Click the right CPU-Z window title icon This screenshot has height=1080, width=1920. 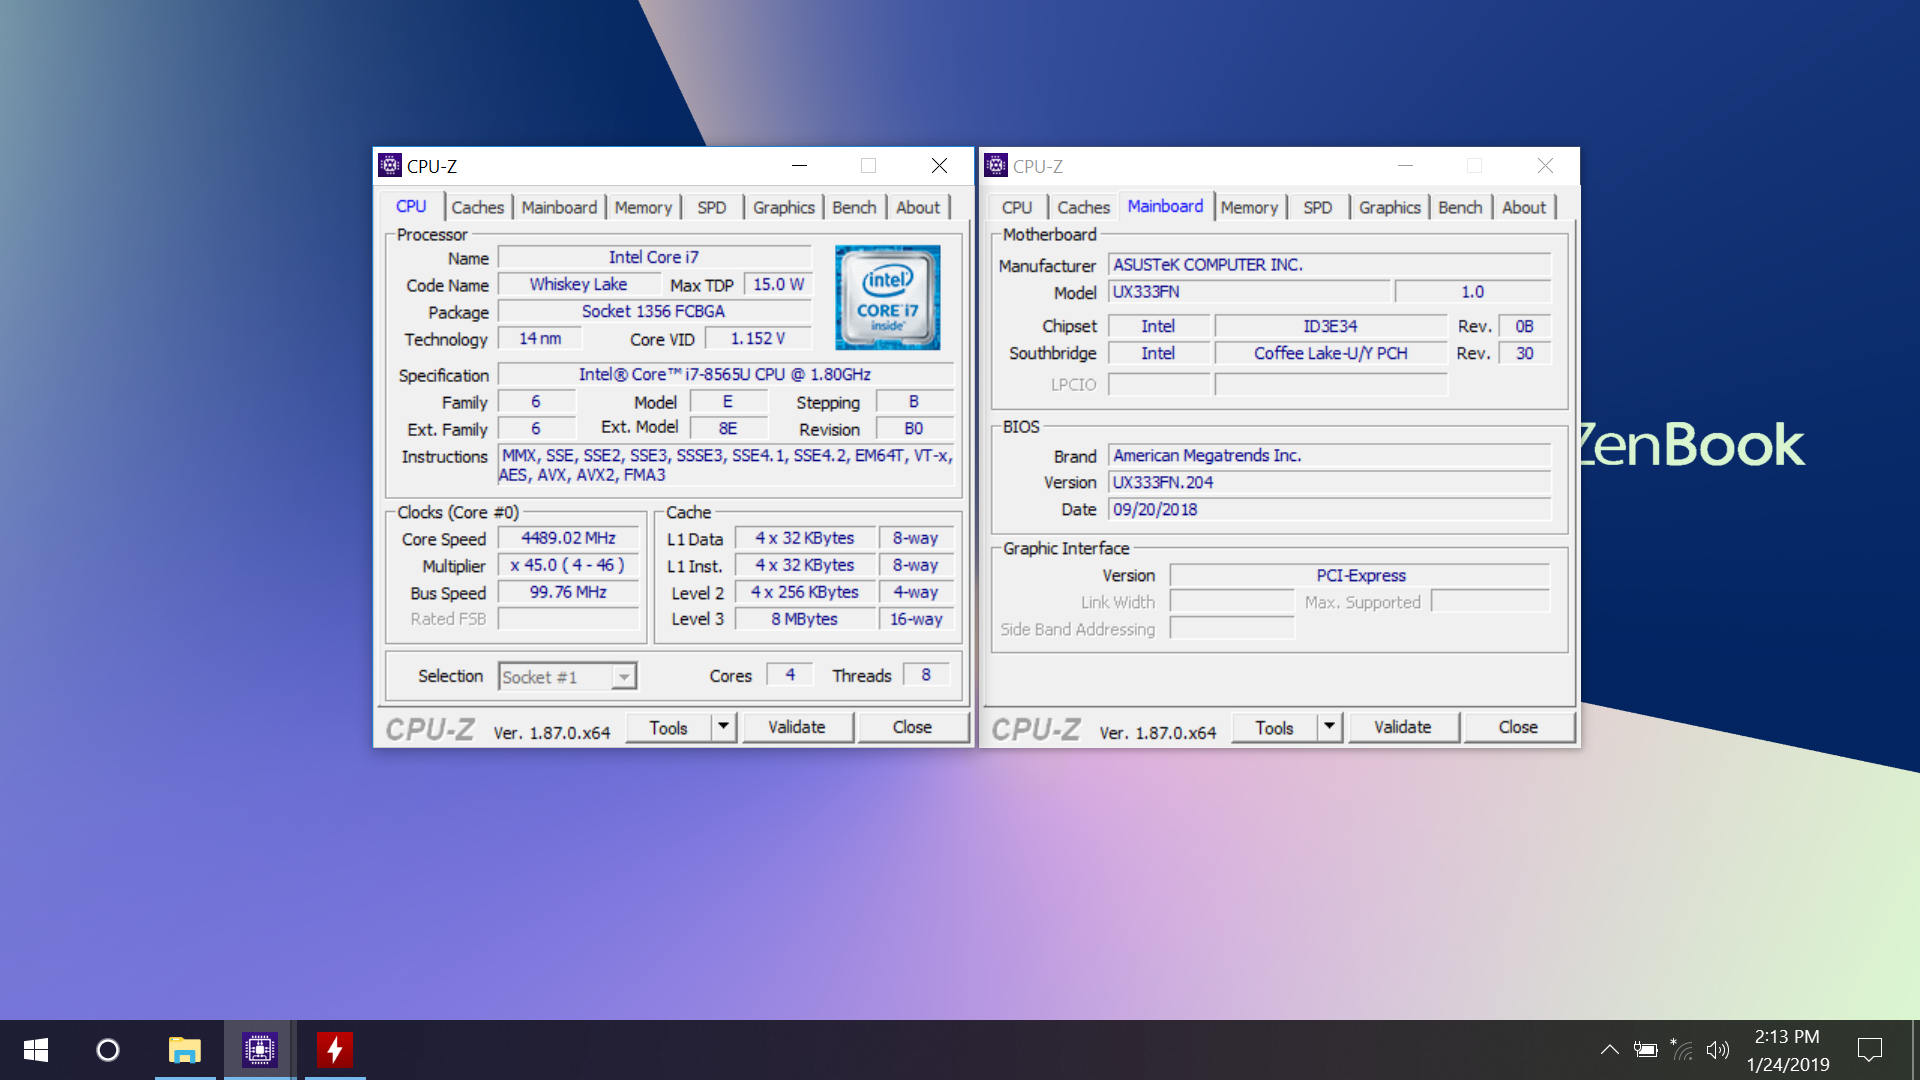997,166
